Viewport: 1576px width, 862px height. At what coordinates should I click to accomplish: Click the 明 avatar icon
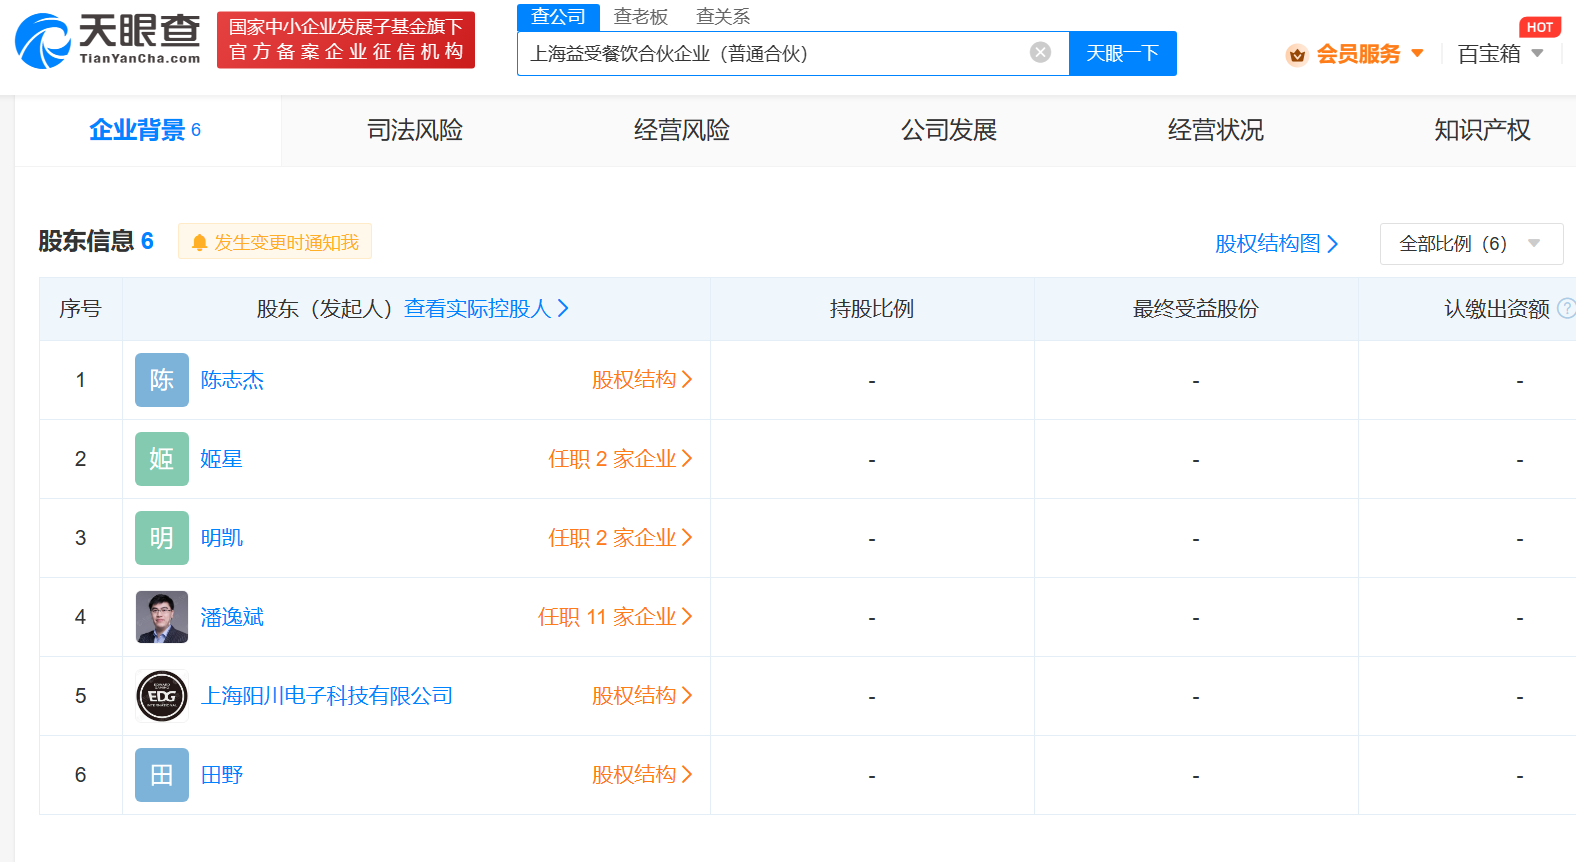(162, 538)
